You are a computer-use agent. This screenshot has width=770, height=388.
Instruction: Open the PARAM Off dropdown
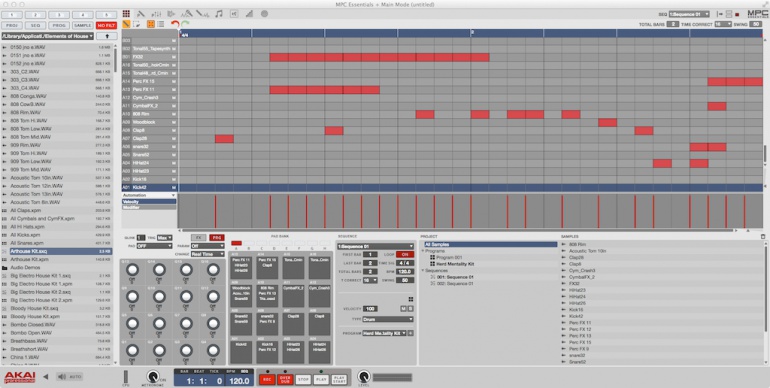point(207,246)
